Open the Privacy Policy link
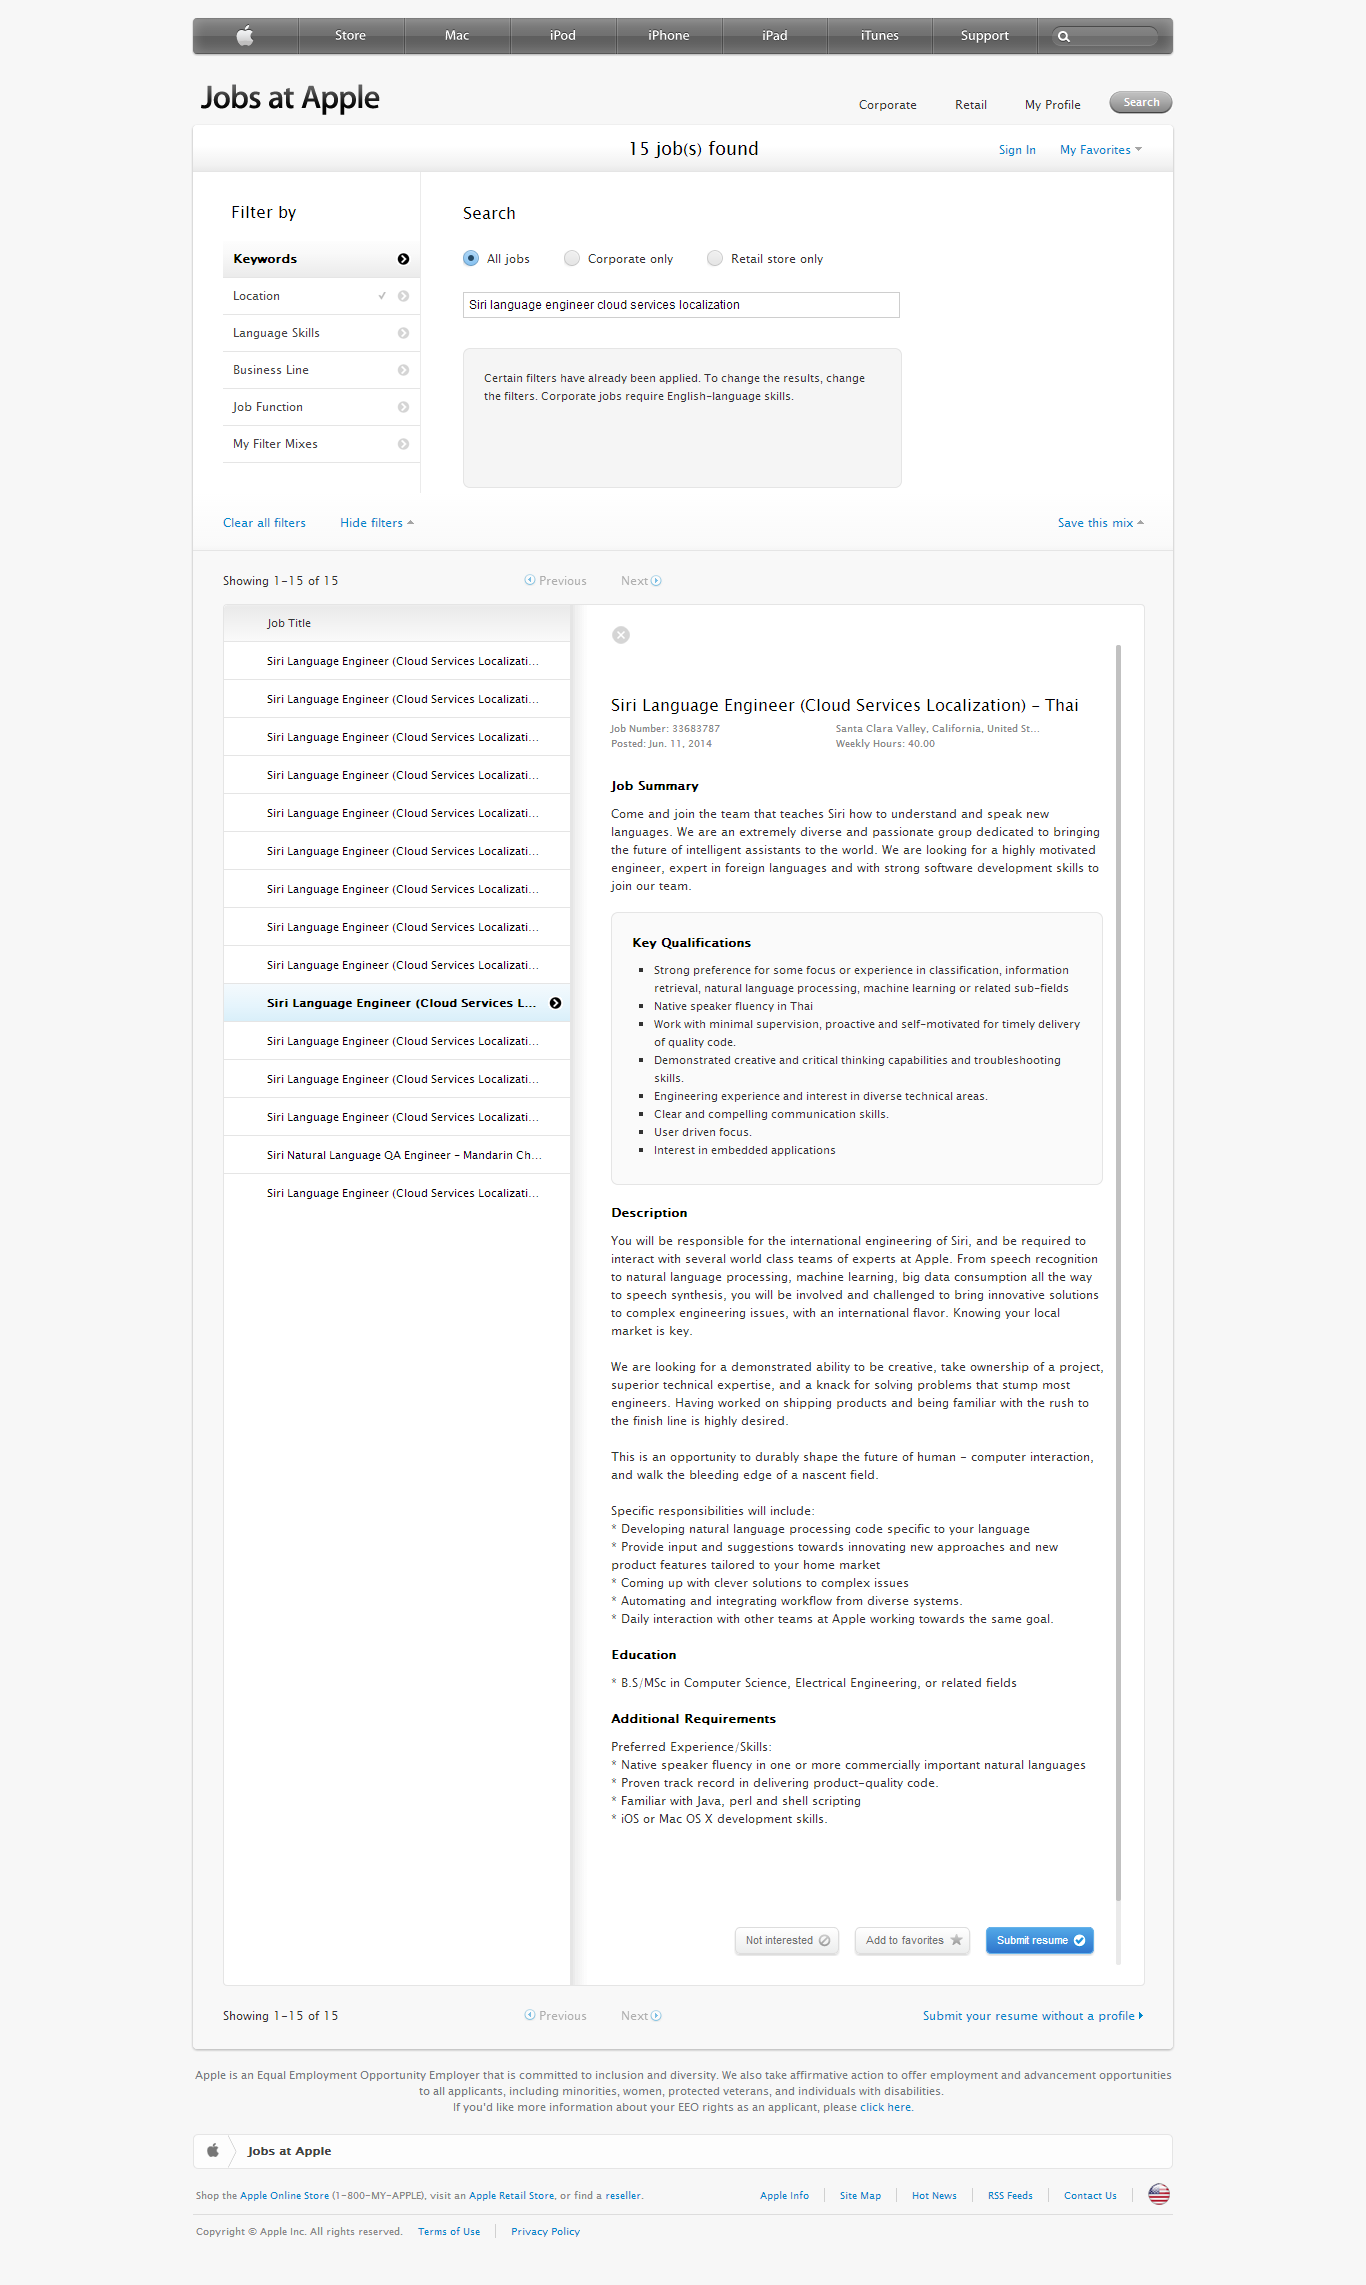Screen dimensions: 1366x2285 pos(545,2232)
